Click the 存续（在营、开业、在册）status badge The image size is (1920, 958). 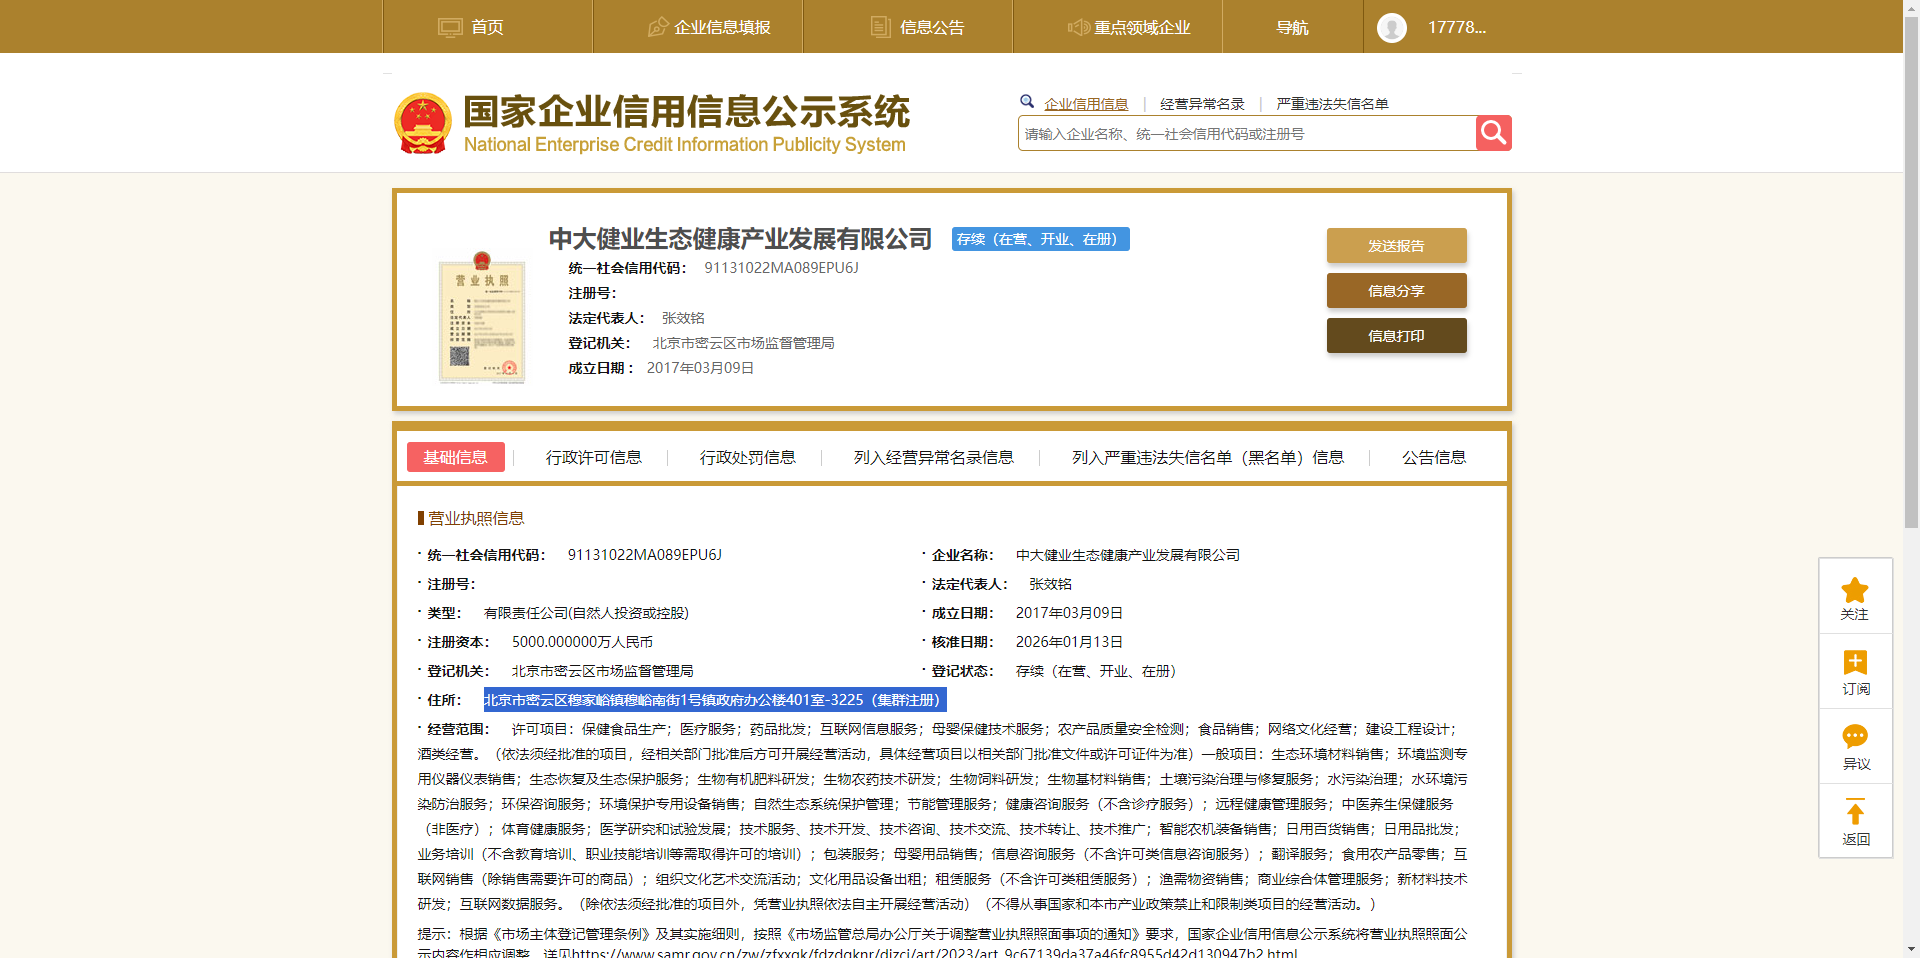pos(1041,239)
